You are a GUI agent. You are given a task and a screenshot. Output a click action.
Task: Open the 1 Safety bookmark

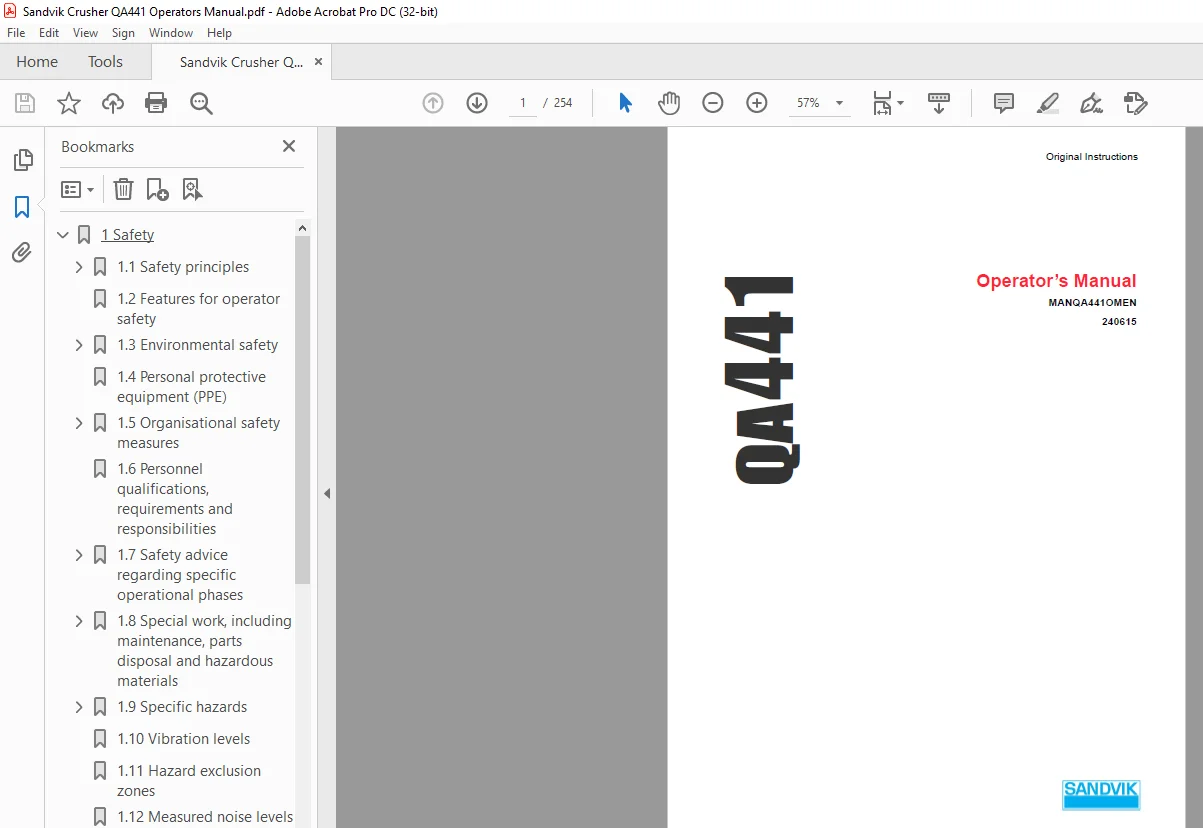click(x=127, y=235)
